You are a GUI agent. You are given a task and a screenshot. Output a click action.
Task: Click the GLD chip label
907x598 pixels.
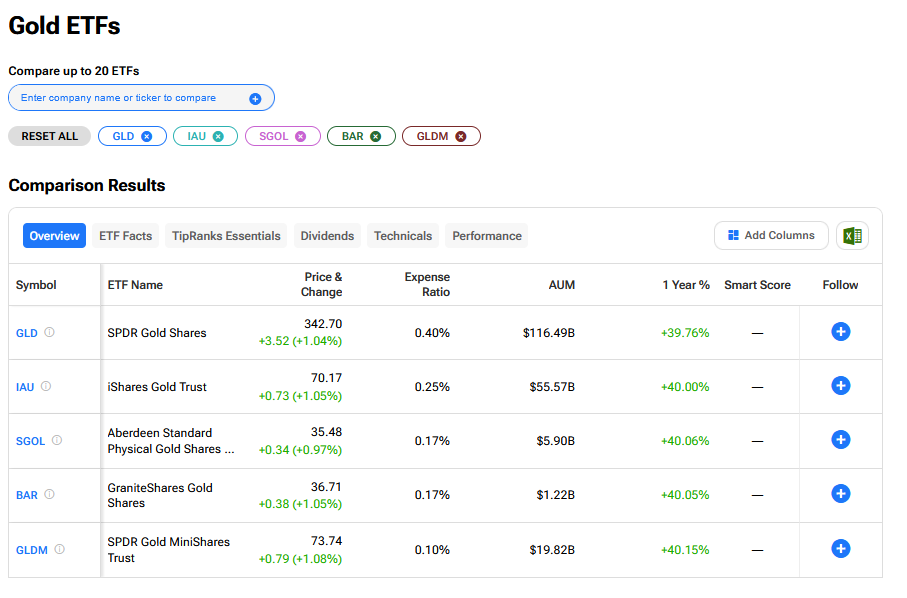pyautogui.click(x=123, y=136)
